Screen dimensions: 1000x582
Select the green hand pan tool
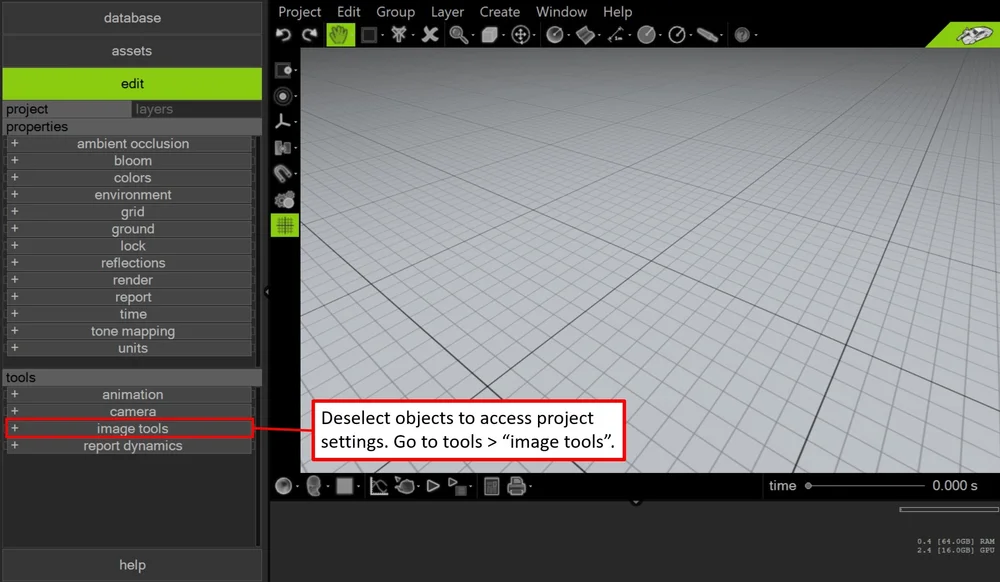pyautogui.click(x=341, y=34)
